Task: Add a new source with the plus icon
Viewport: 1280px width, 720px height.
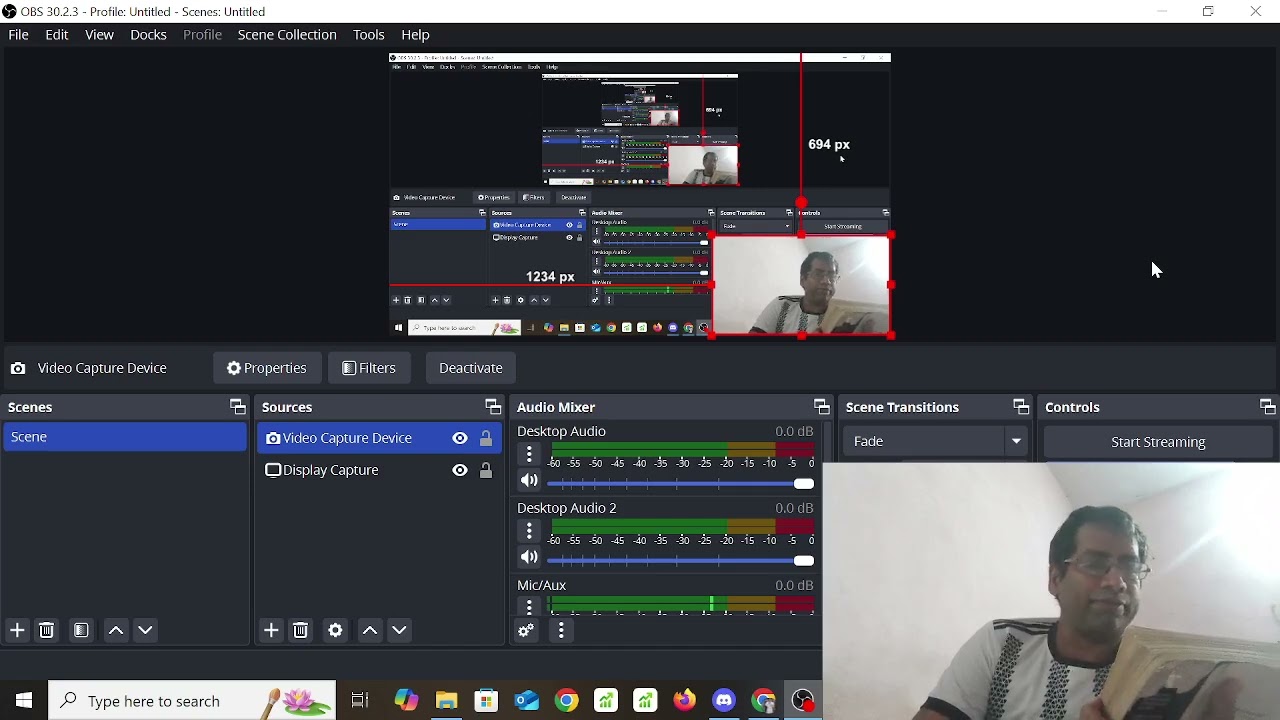Action: coord(271,630)
